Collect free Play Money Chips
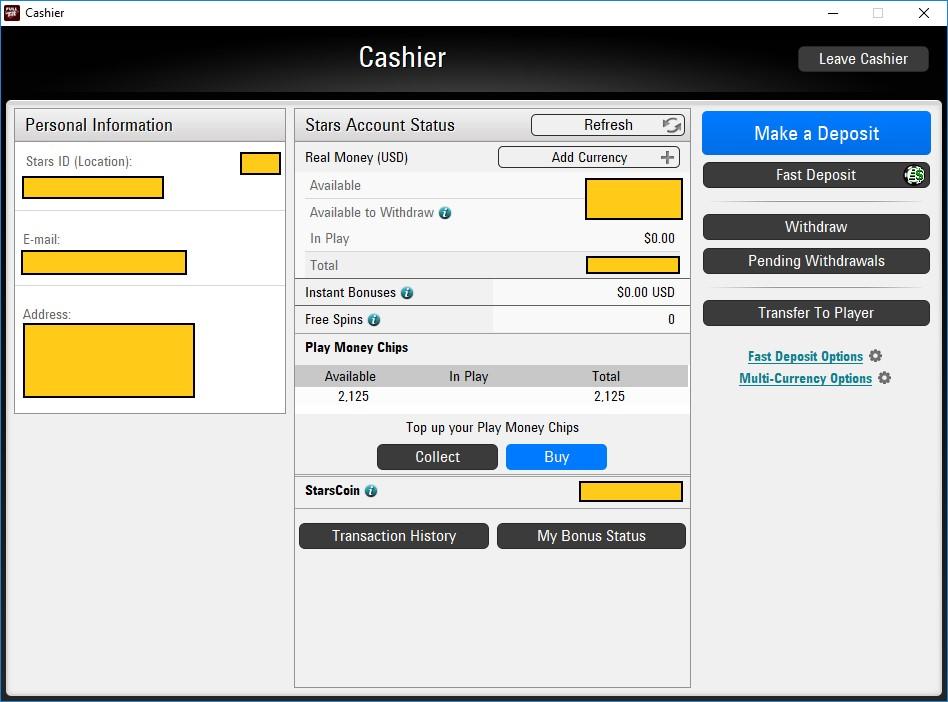Viewport: 948px width, 702px height. tap(437, 457)
